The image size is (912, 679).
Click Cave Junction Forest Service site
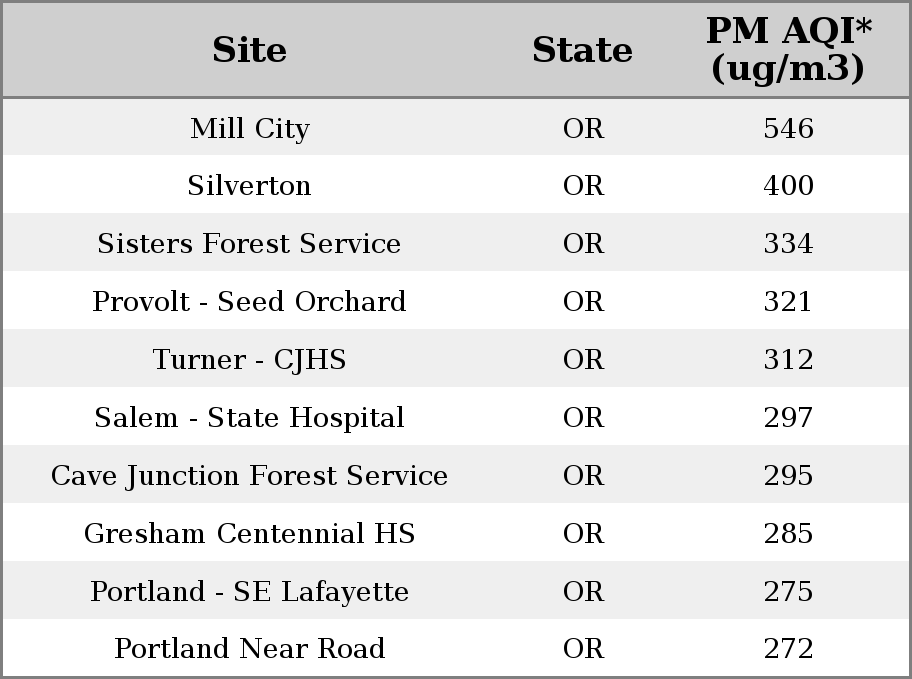click(249, 475)
